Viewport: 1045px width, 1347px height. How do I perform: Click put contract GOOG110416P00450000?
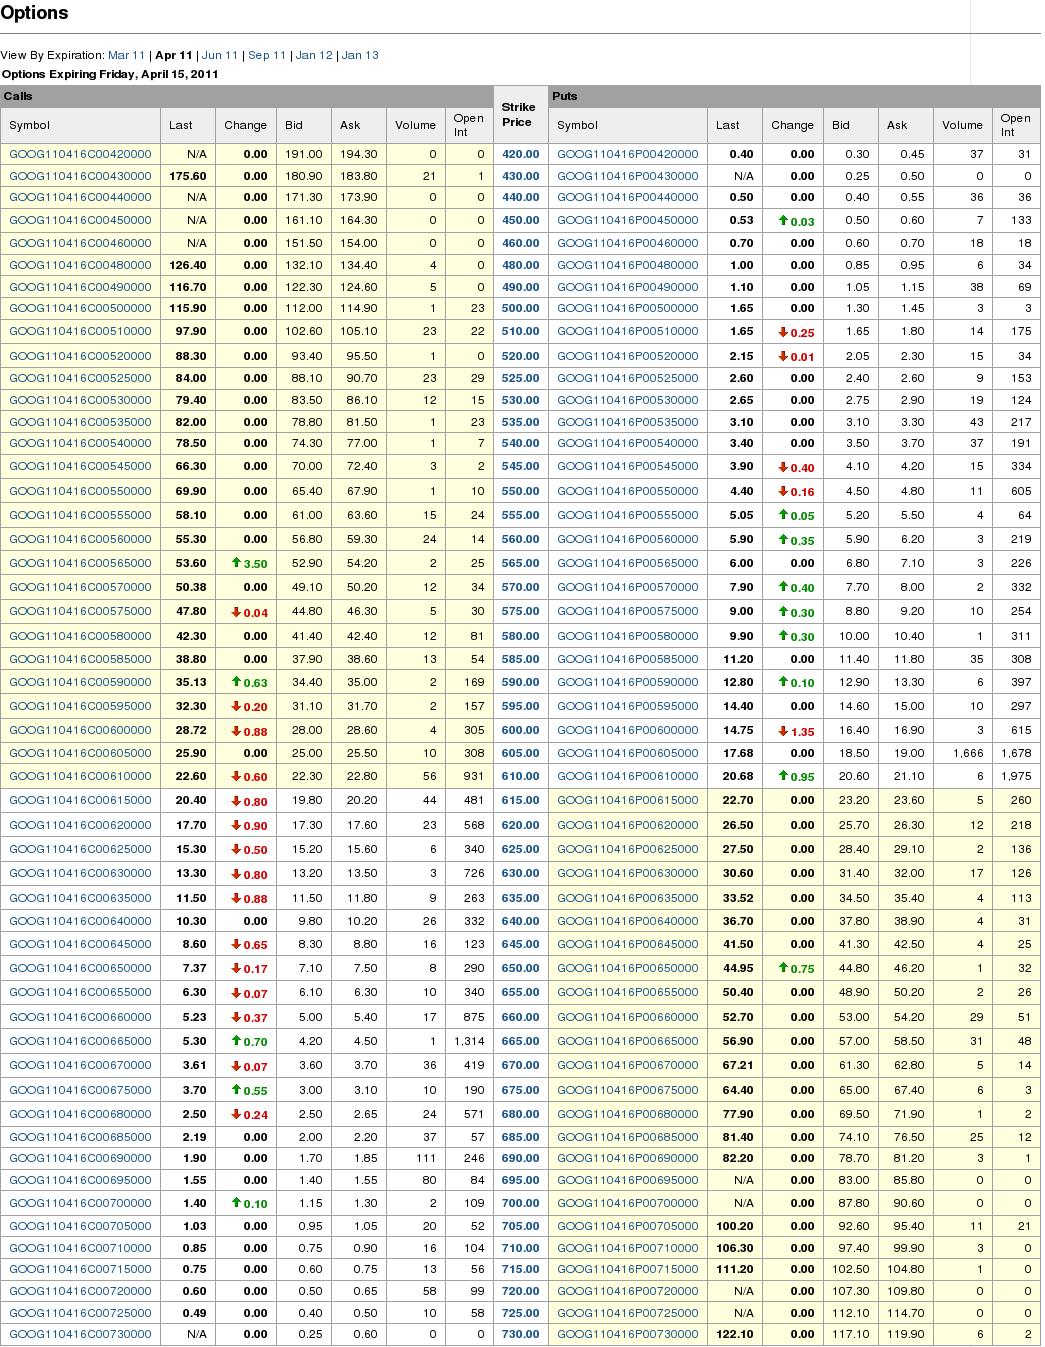628,220
